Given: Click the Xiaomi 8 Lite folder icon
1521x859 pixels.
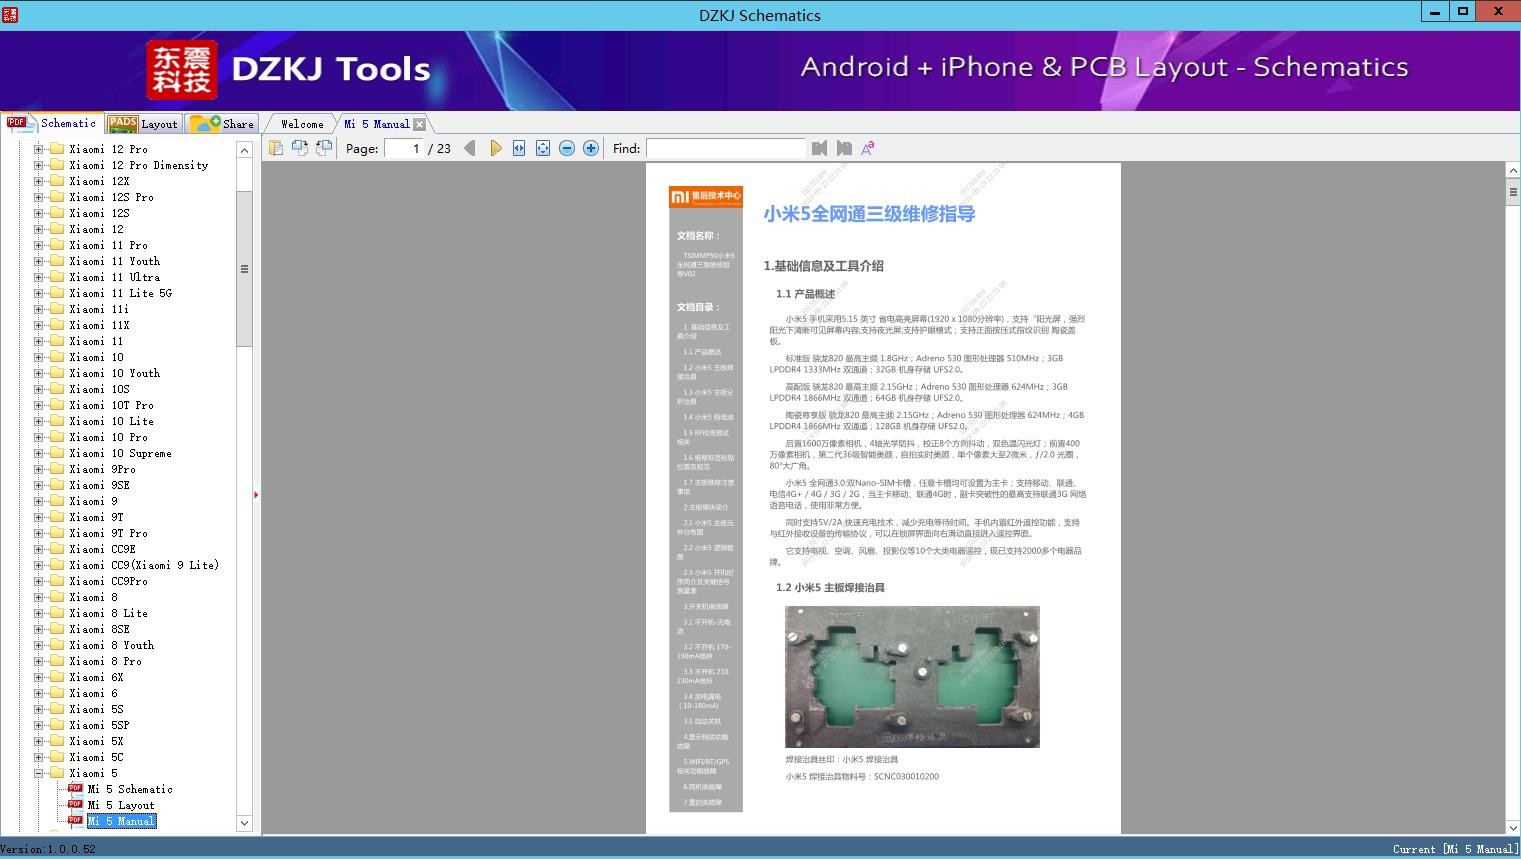Looking at the screenshot, I should (57, 613).
